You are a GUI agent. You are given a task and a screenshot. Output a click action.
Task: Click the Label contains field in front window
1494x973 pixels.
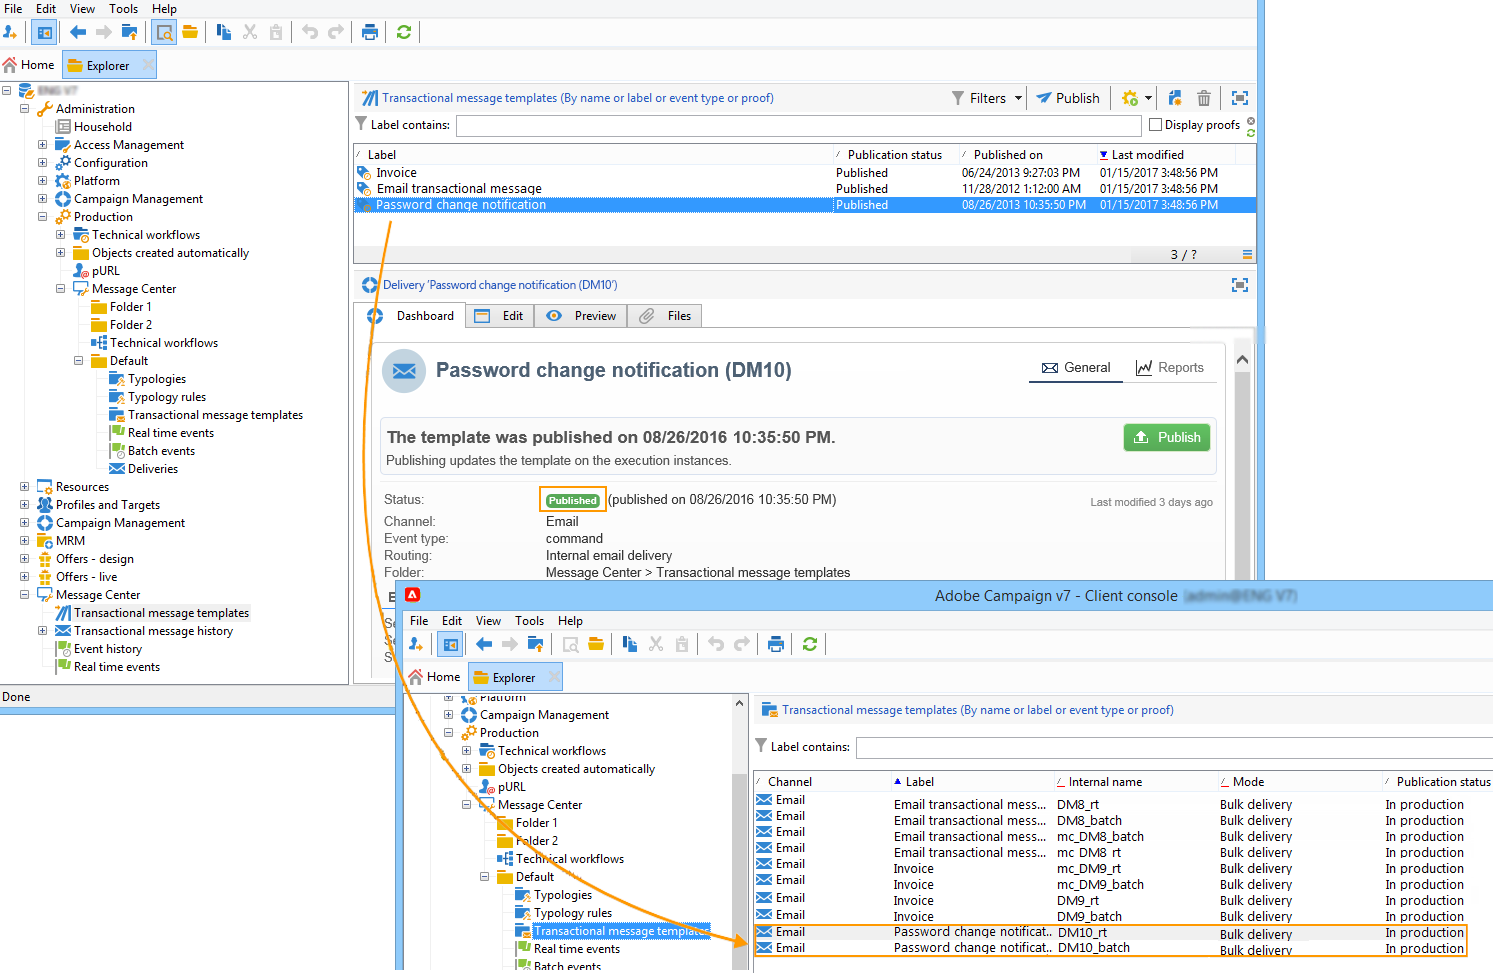(x=1174, y=748)
